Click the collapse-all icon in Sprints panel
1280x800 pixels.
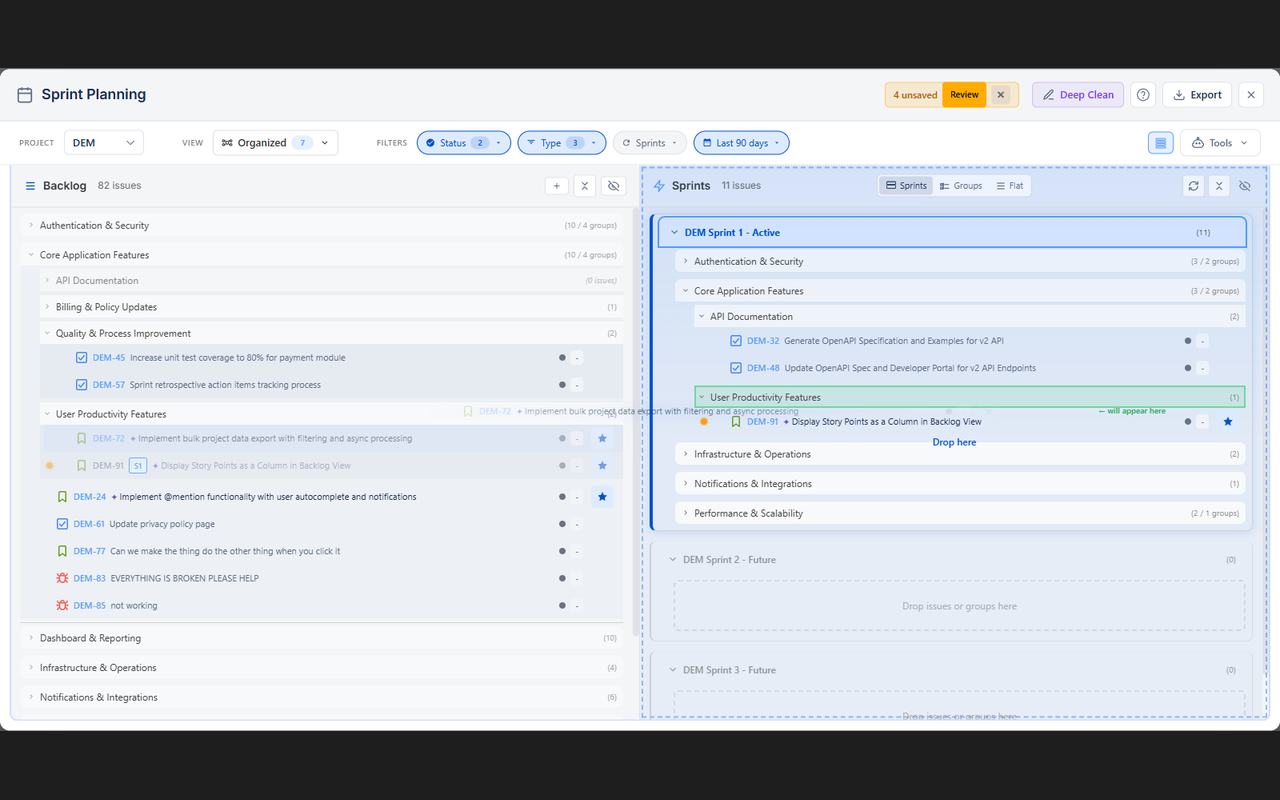point(1218,185)
